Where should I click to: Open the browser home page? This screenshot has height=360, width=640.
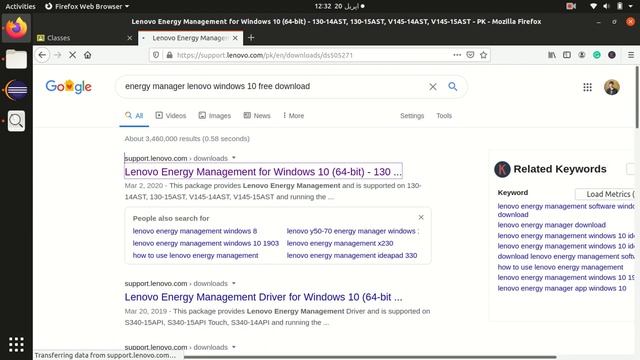pyautogui.click(x=88, y=55)
